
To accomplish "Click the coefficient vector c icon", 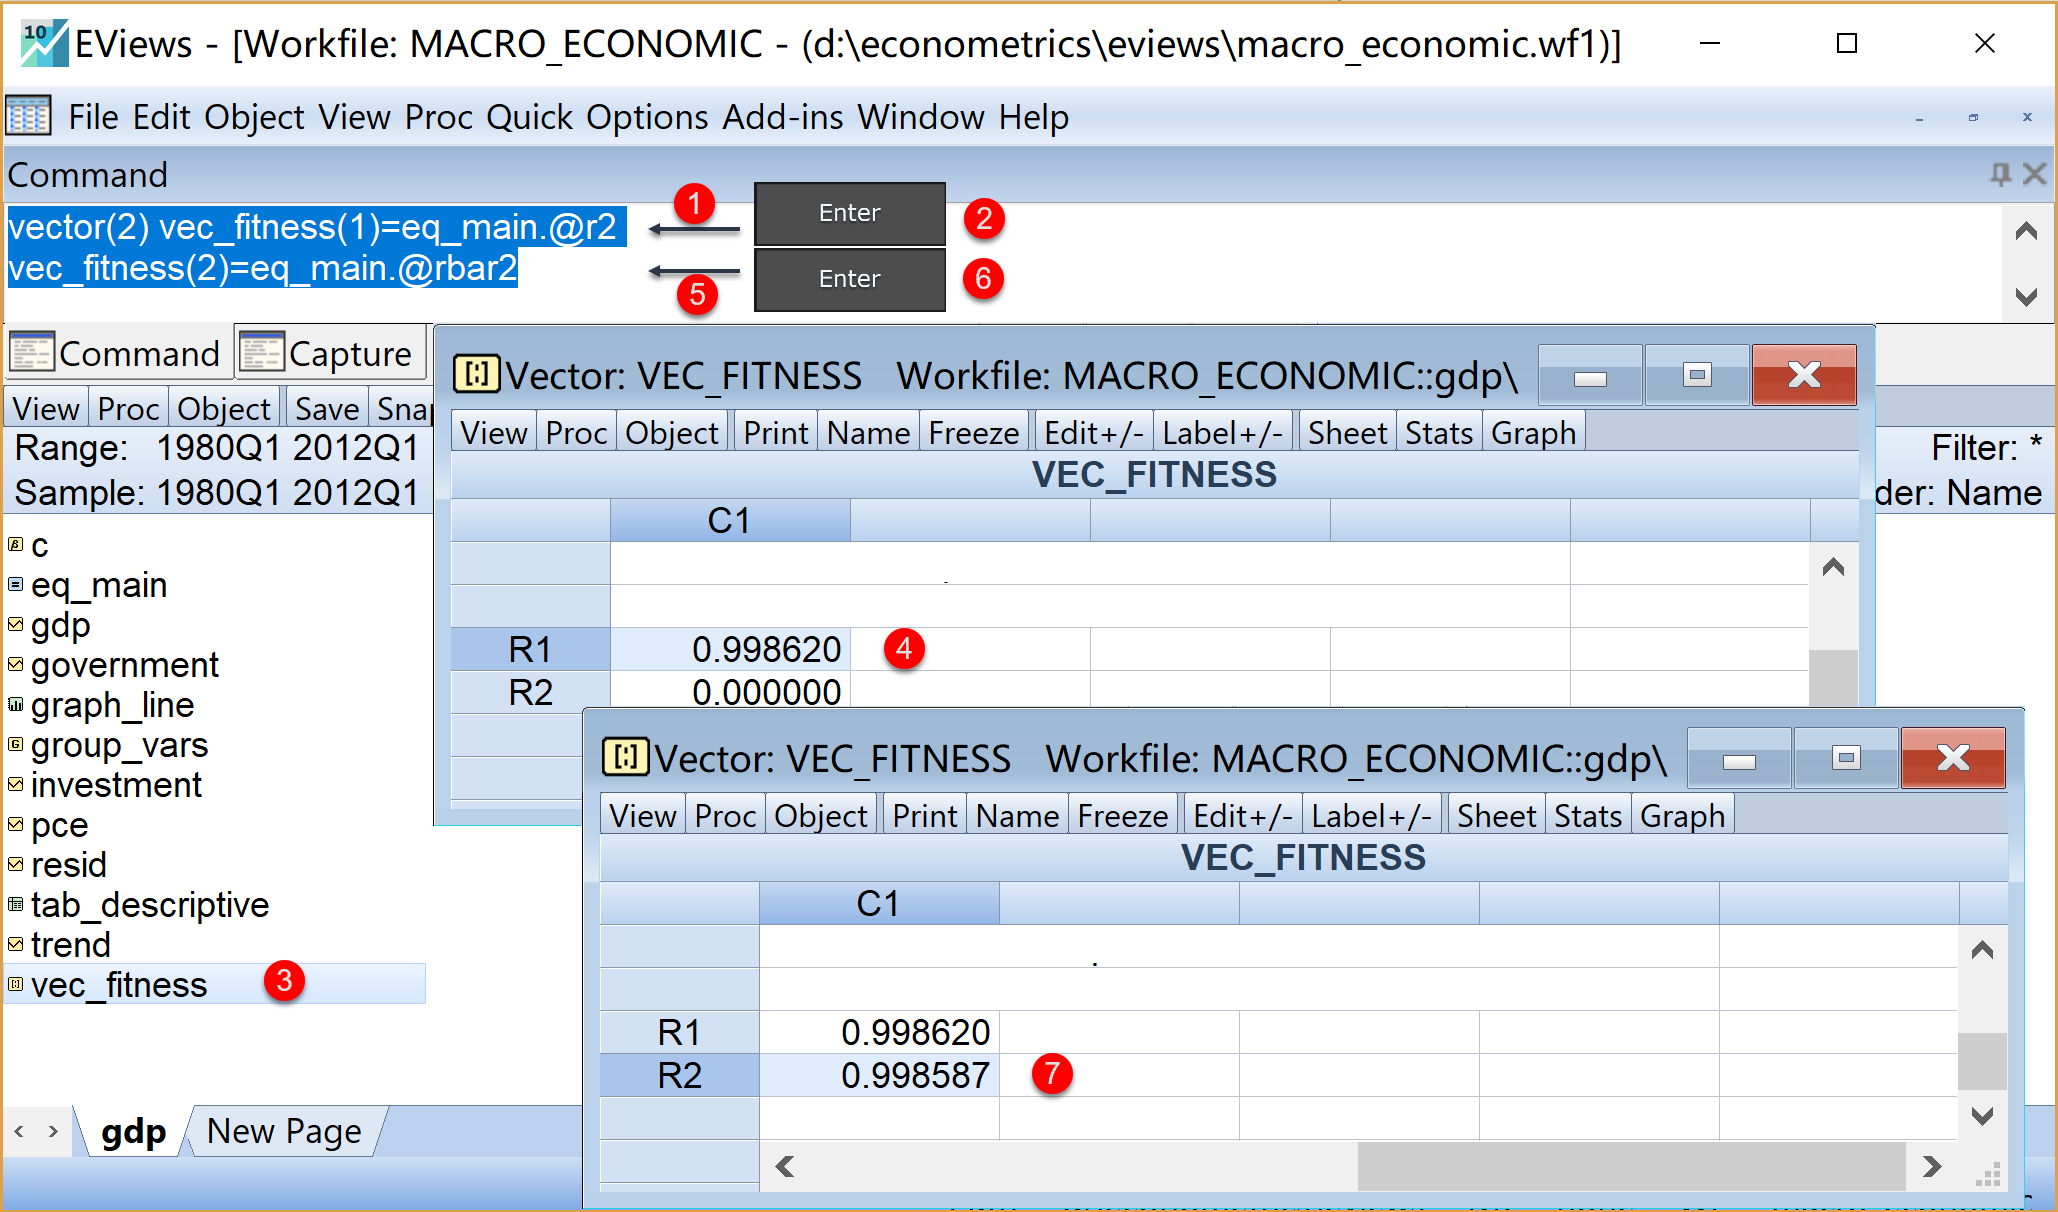I will point(15,545).
